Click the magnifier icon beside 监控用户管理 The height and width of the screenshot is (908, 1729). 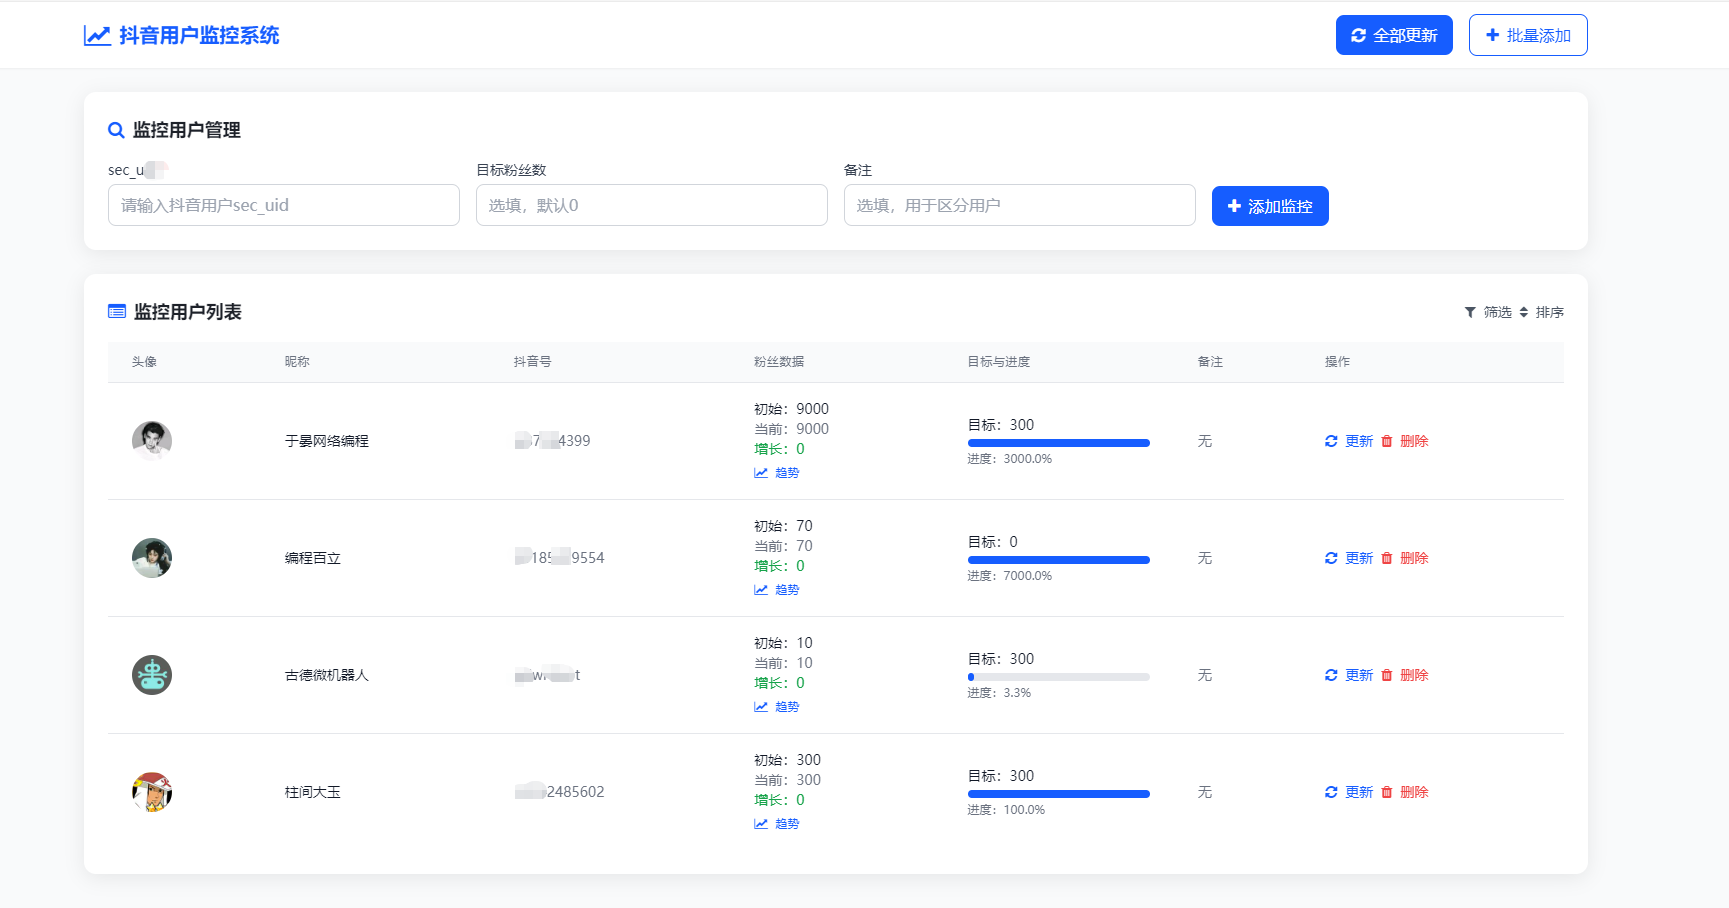(x=116, y=130)
